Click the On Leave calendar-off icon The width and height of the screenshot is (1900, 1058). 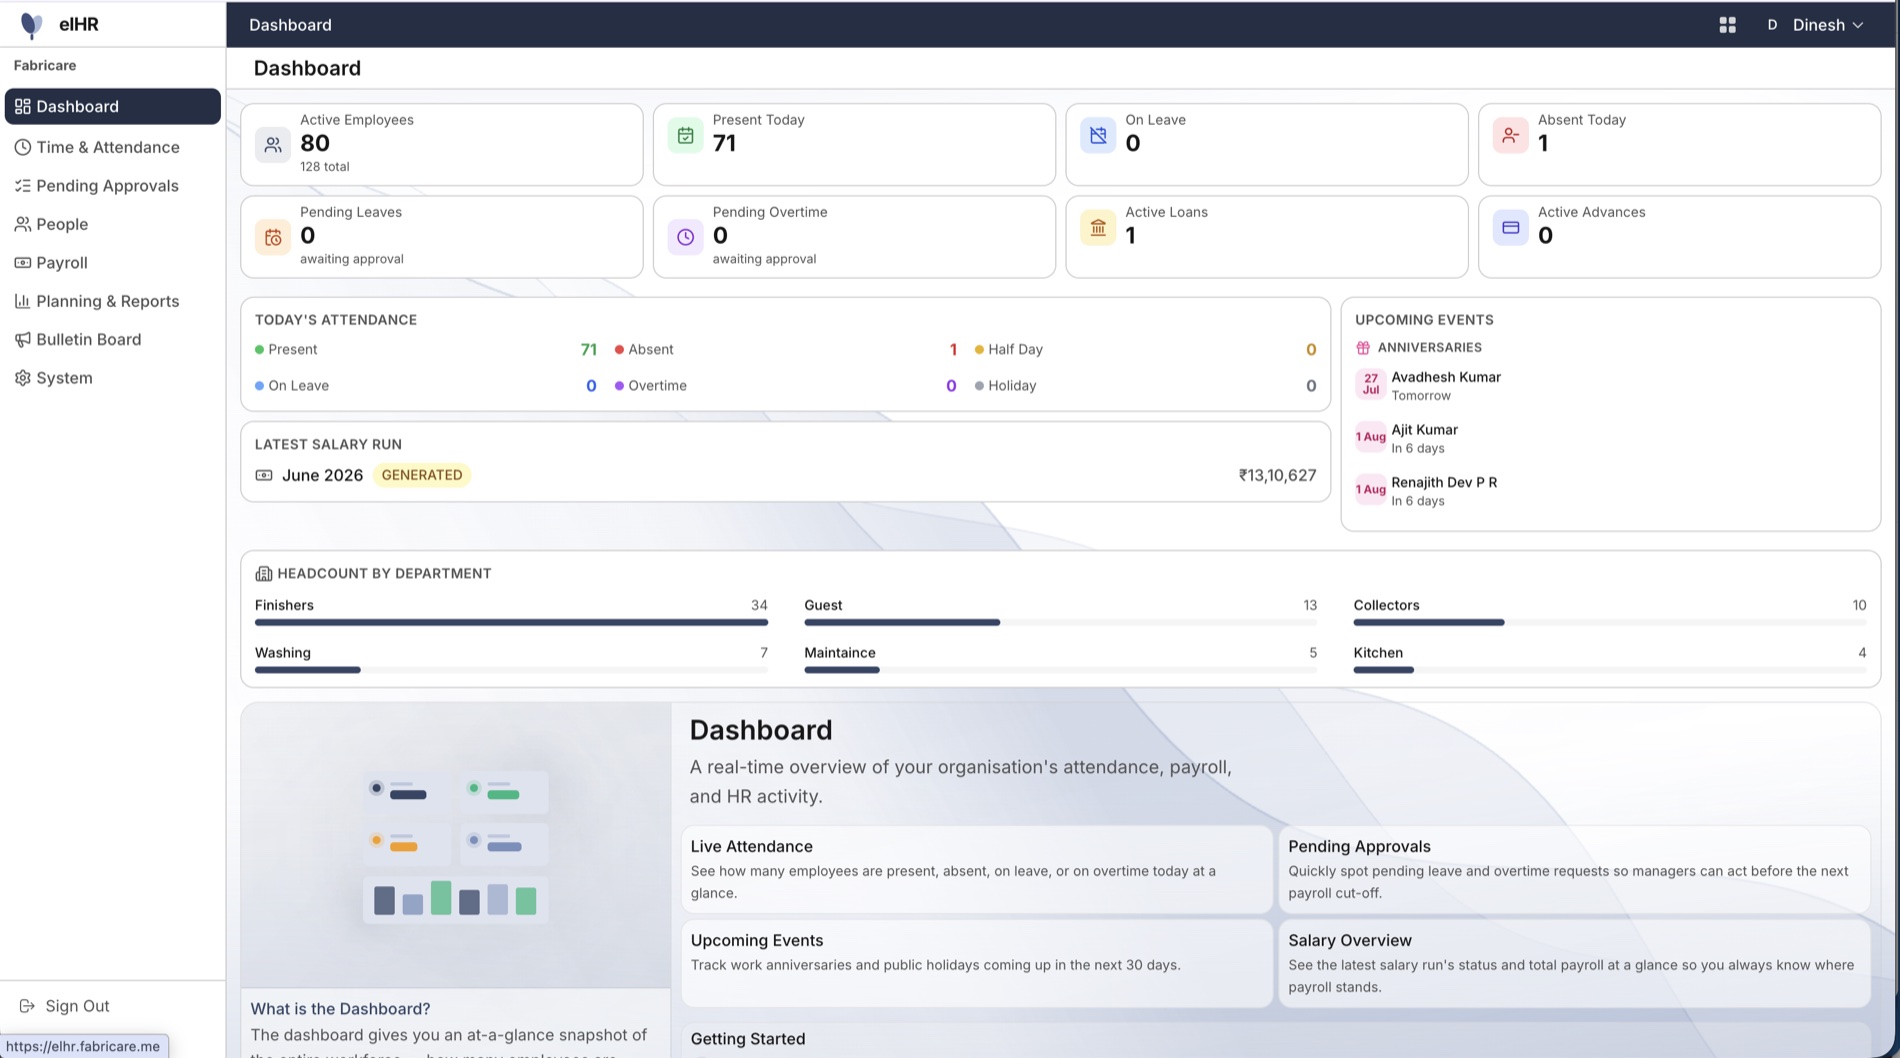coord(1098,136)
